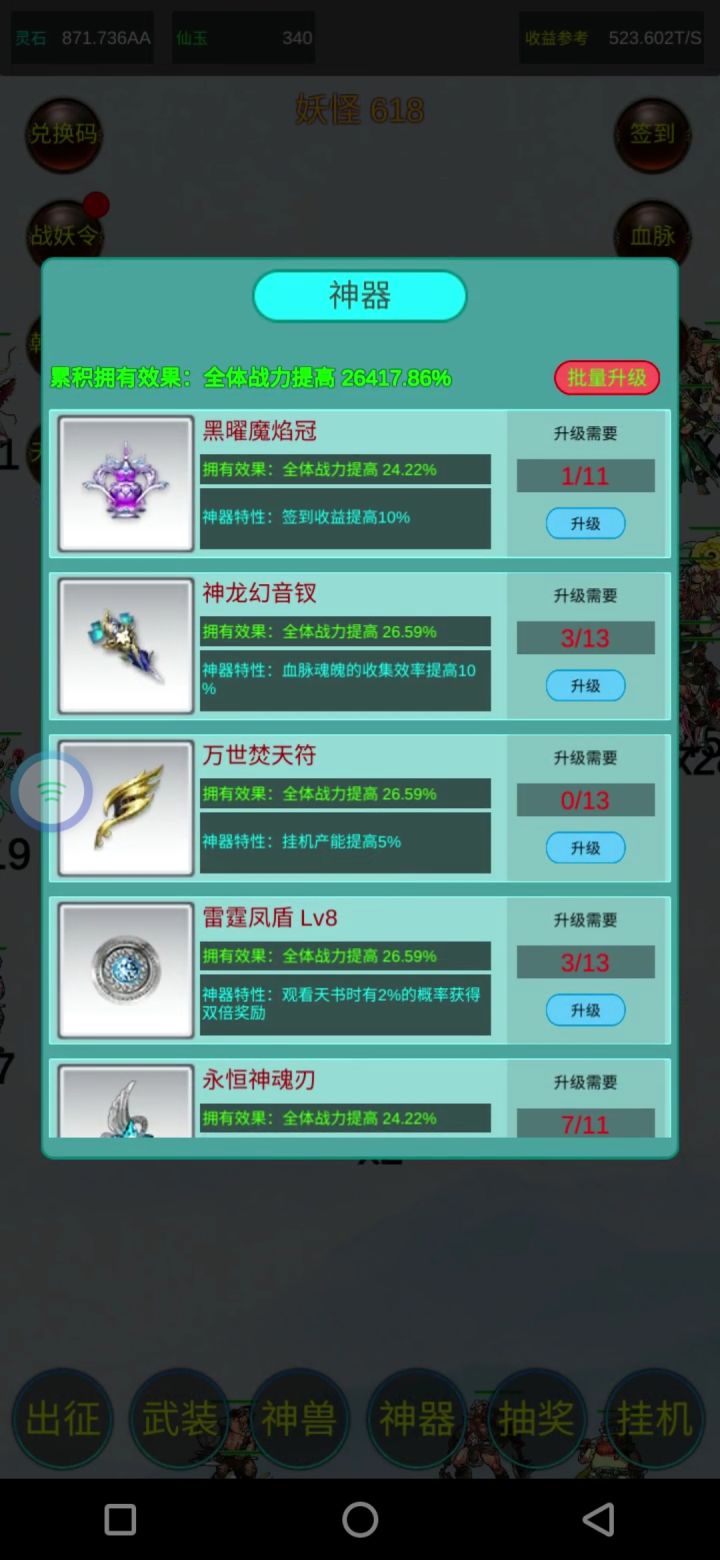Switch to the 挂机 idle tab
This screenshot has width=720, height=1560.
[654, 1418]
